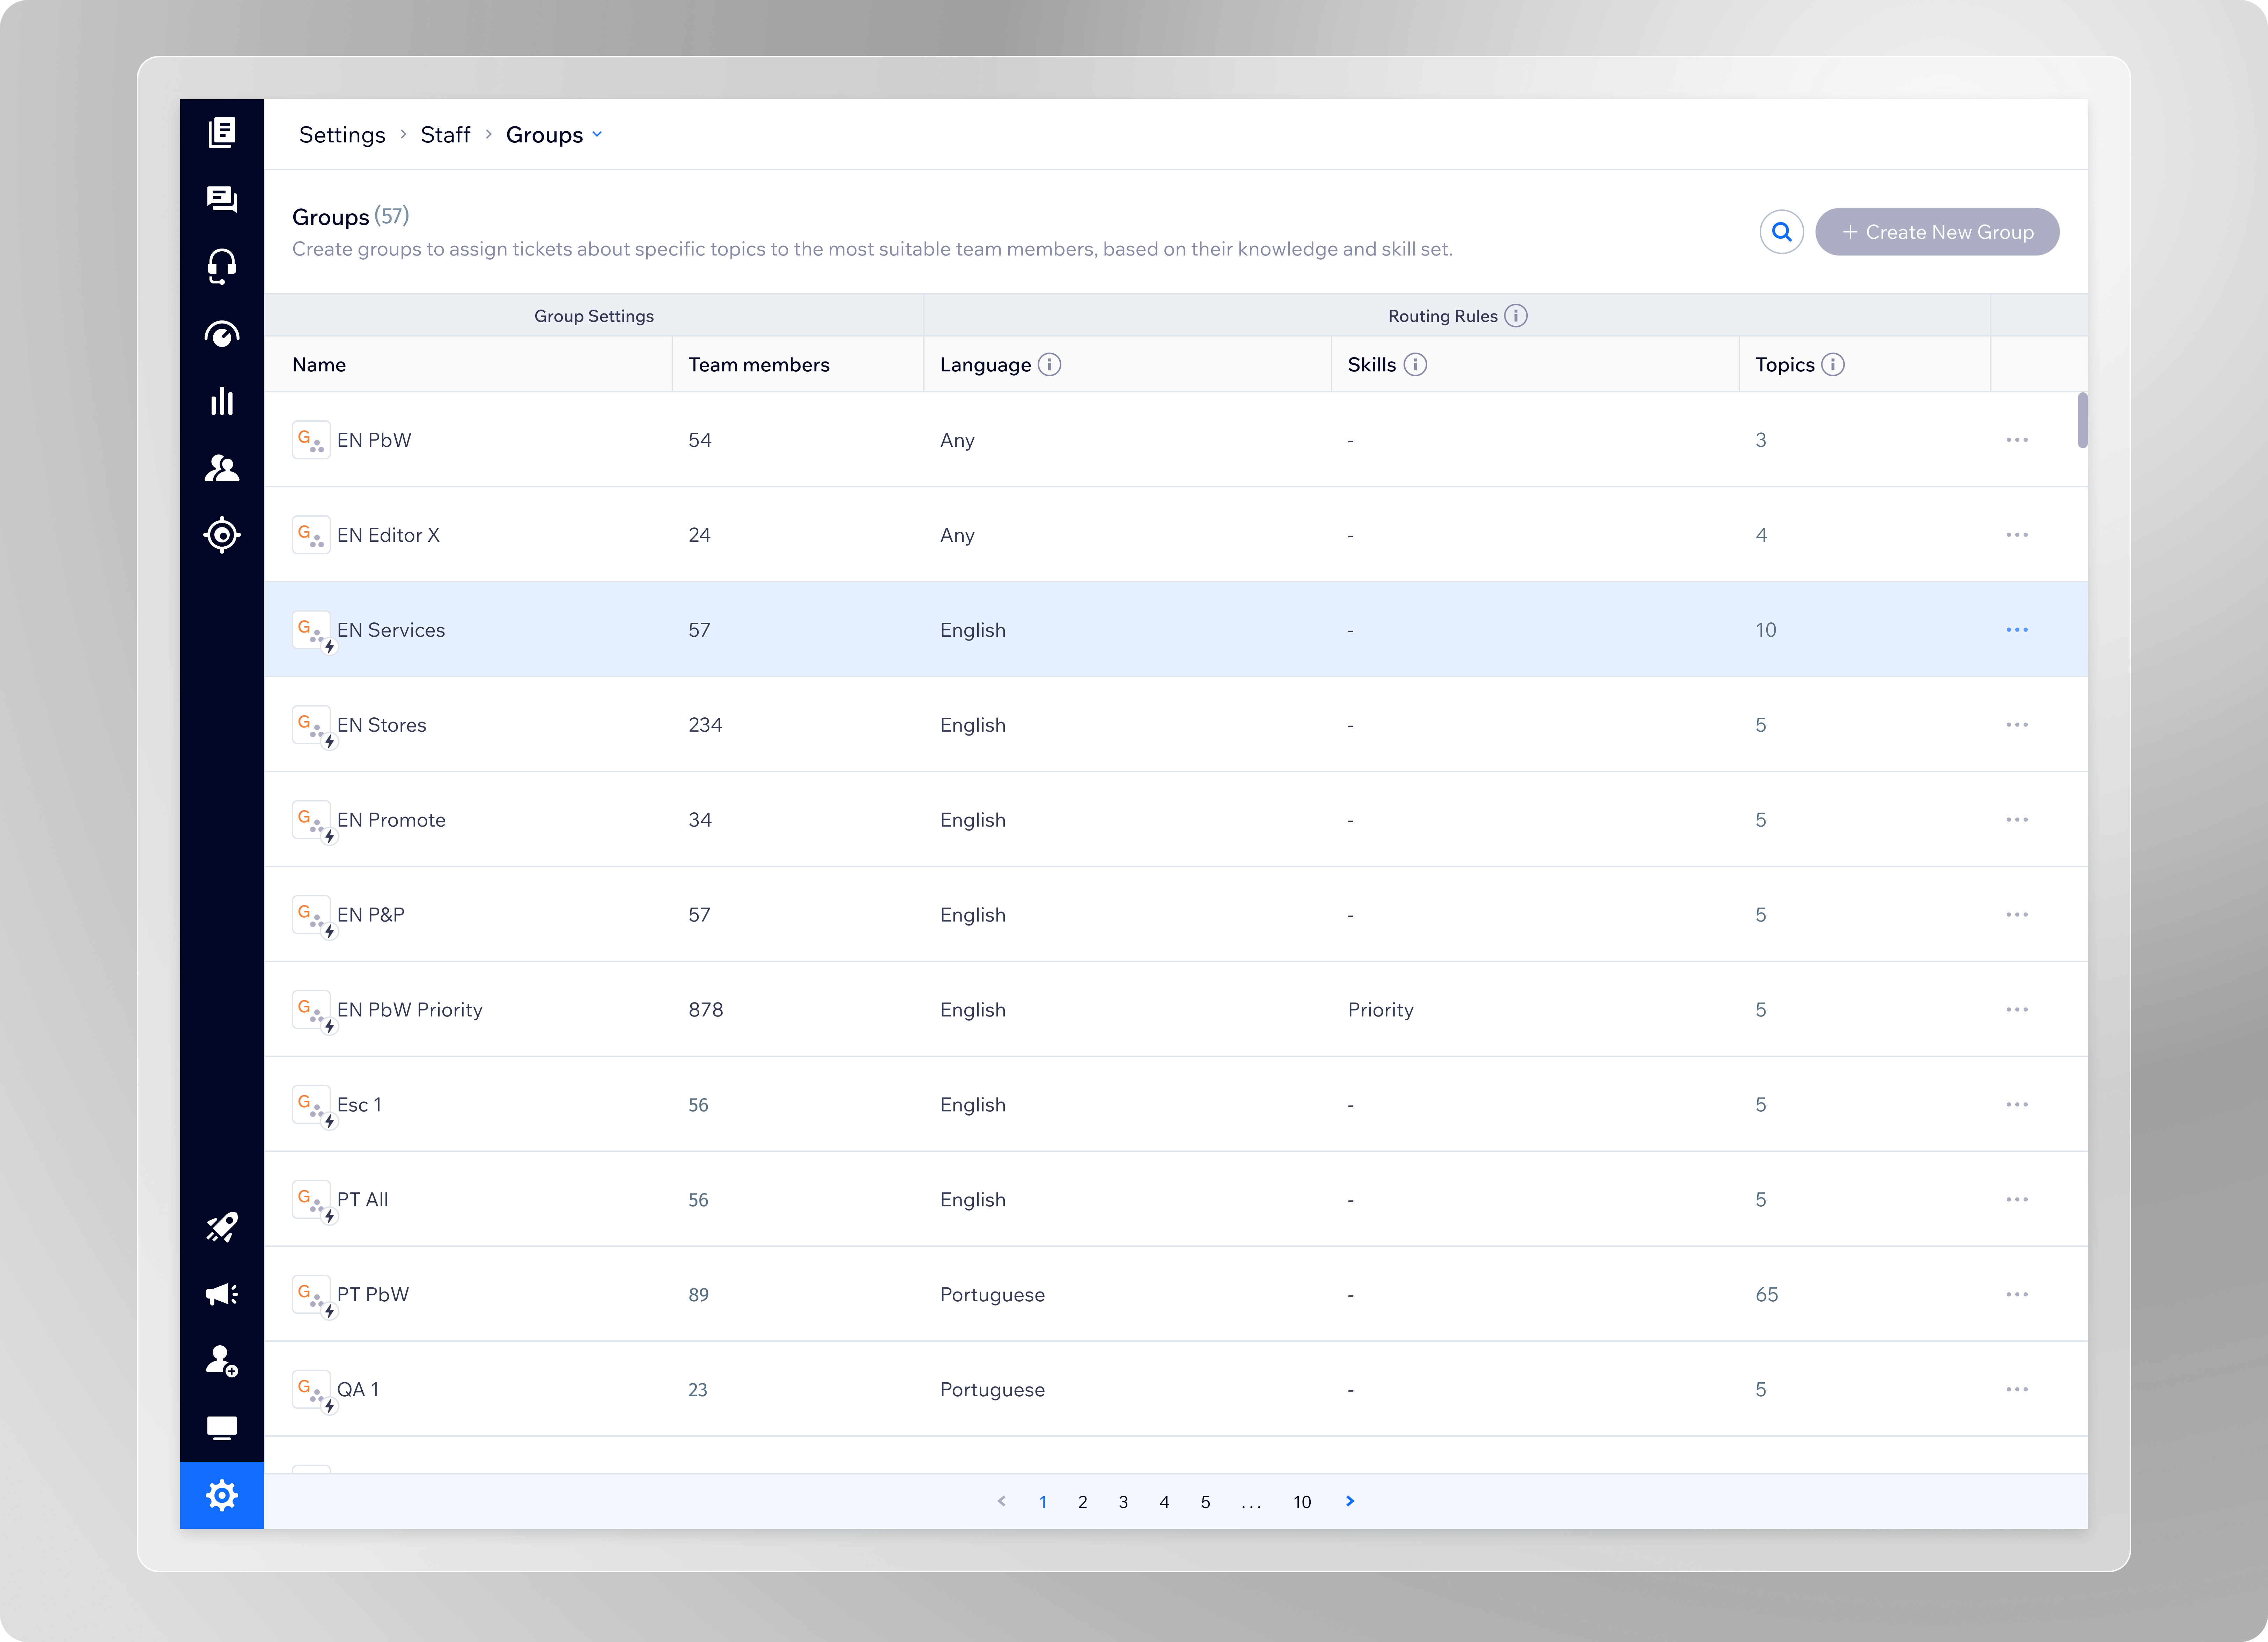This screenshot has height=1642, width=2268.
Task: Click Create New Group button
Action: [x=1937, y=232]
